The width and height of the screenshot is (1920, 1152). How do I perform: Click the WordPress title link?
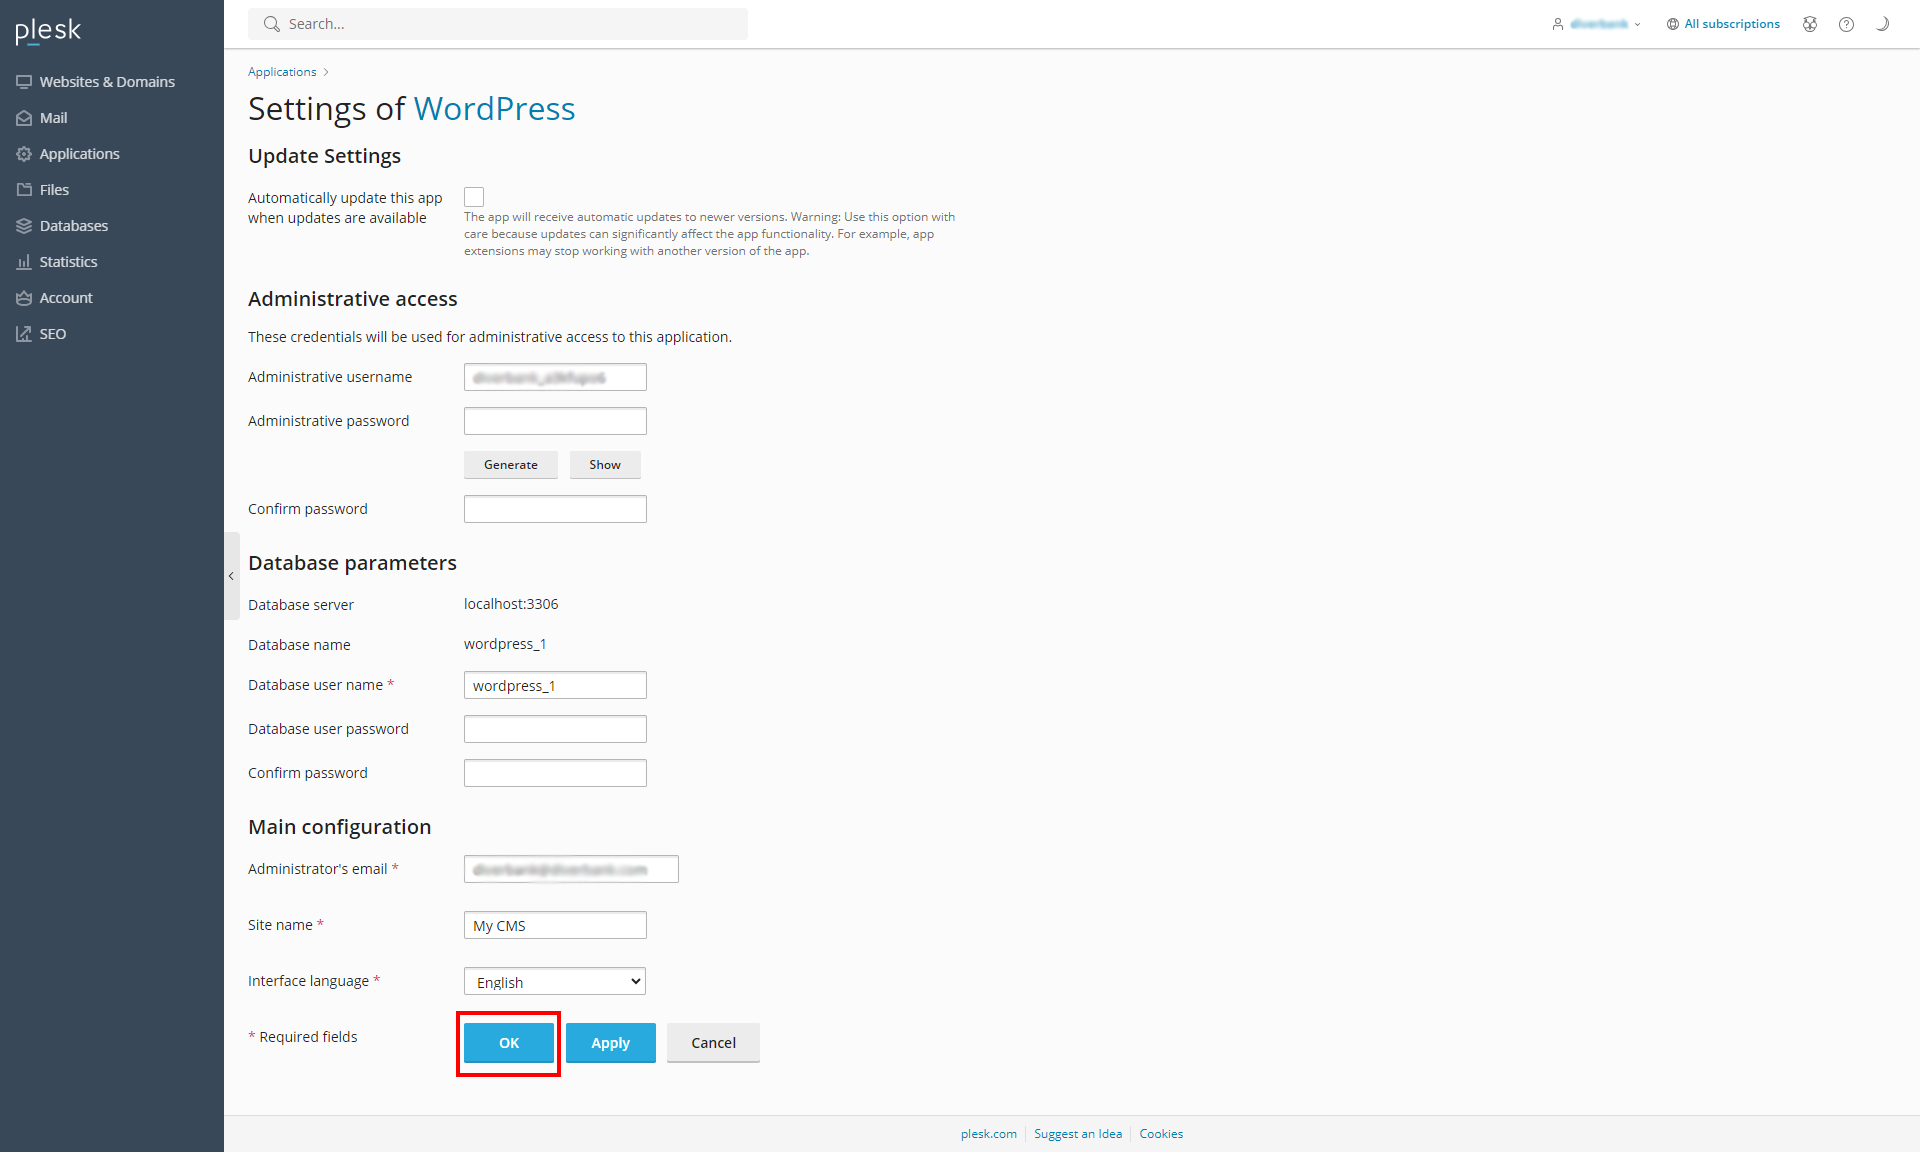tap(494, 108)
